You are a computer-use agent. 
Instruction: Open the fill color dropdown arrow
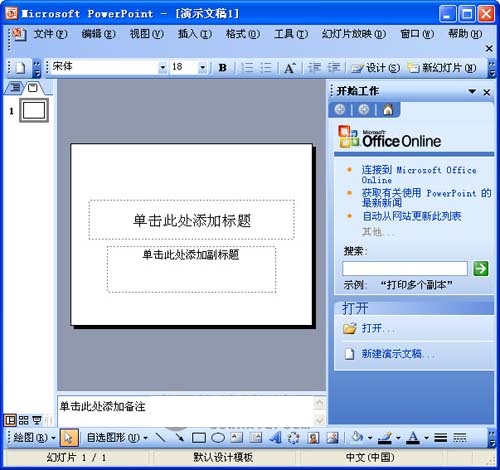pyautogui.click(x=370, y=438)
